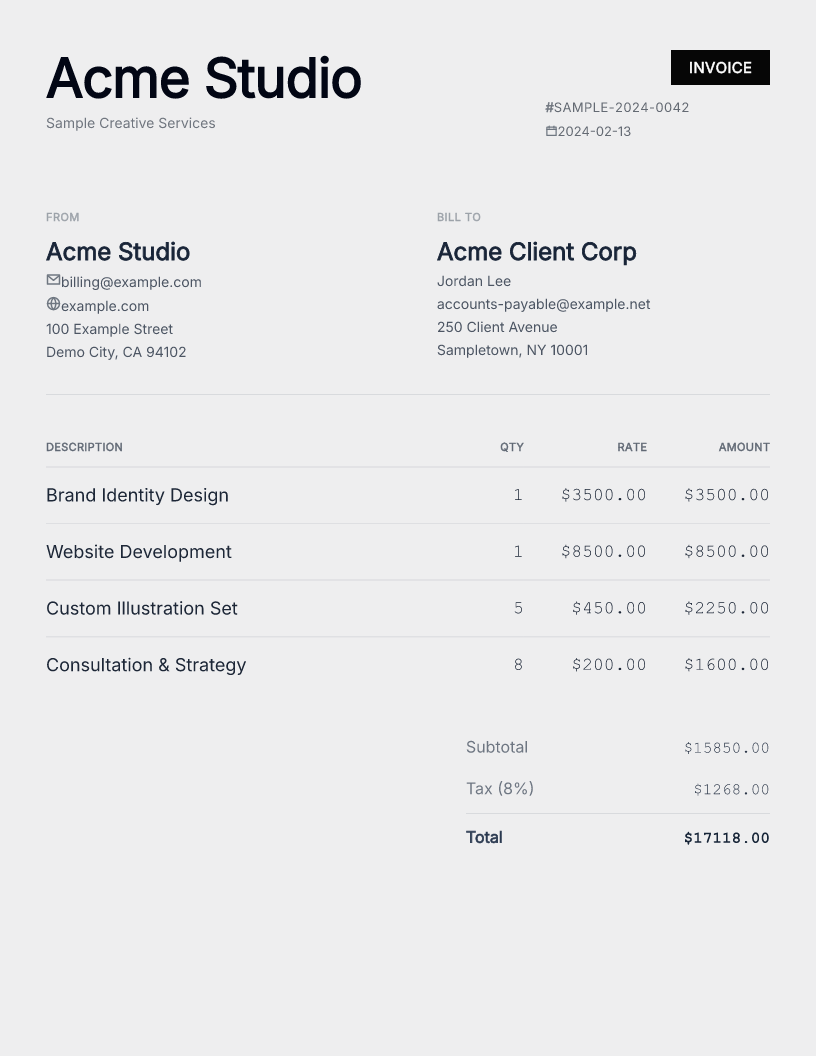Screen dimensions: 816x1056
Task: Click the Sample Creative Services tagline
Action: click(x=131, y=123)
